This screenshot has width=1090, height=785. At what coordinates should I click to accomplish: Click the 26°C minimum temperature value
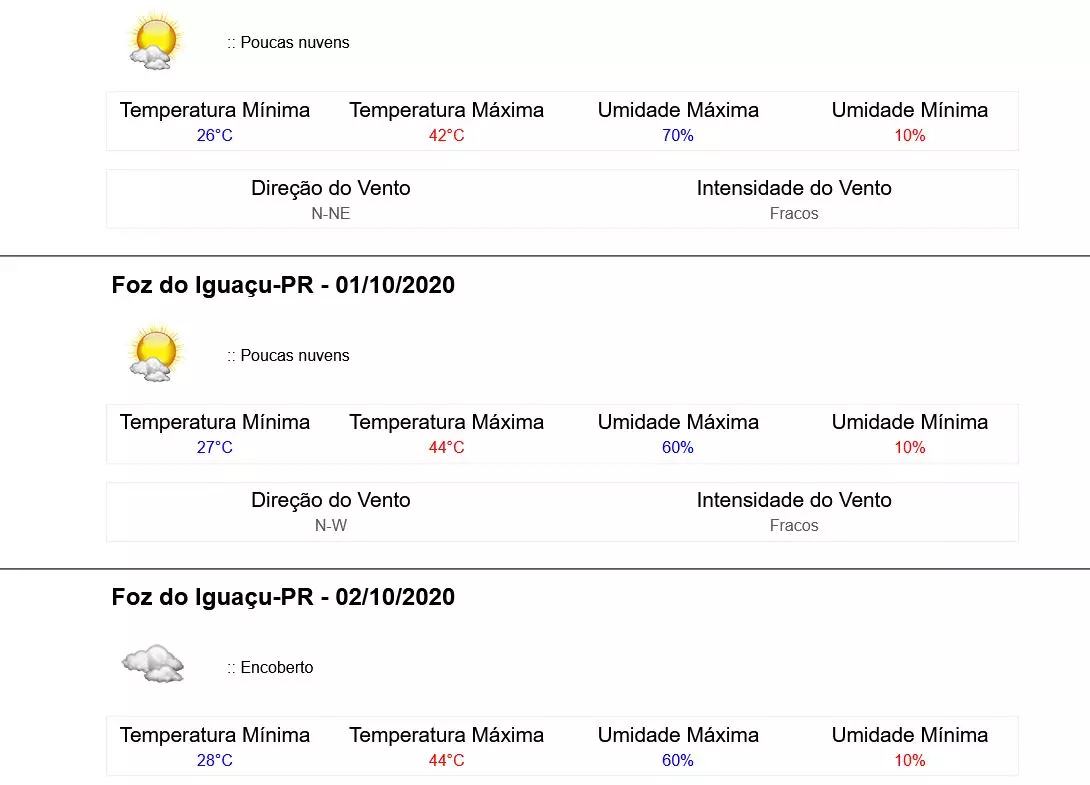point(215,136)
